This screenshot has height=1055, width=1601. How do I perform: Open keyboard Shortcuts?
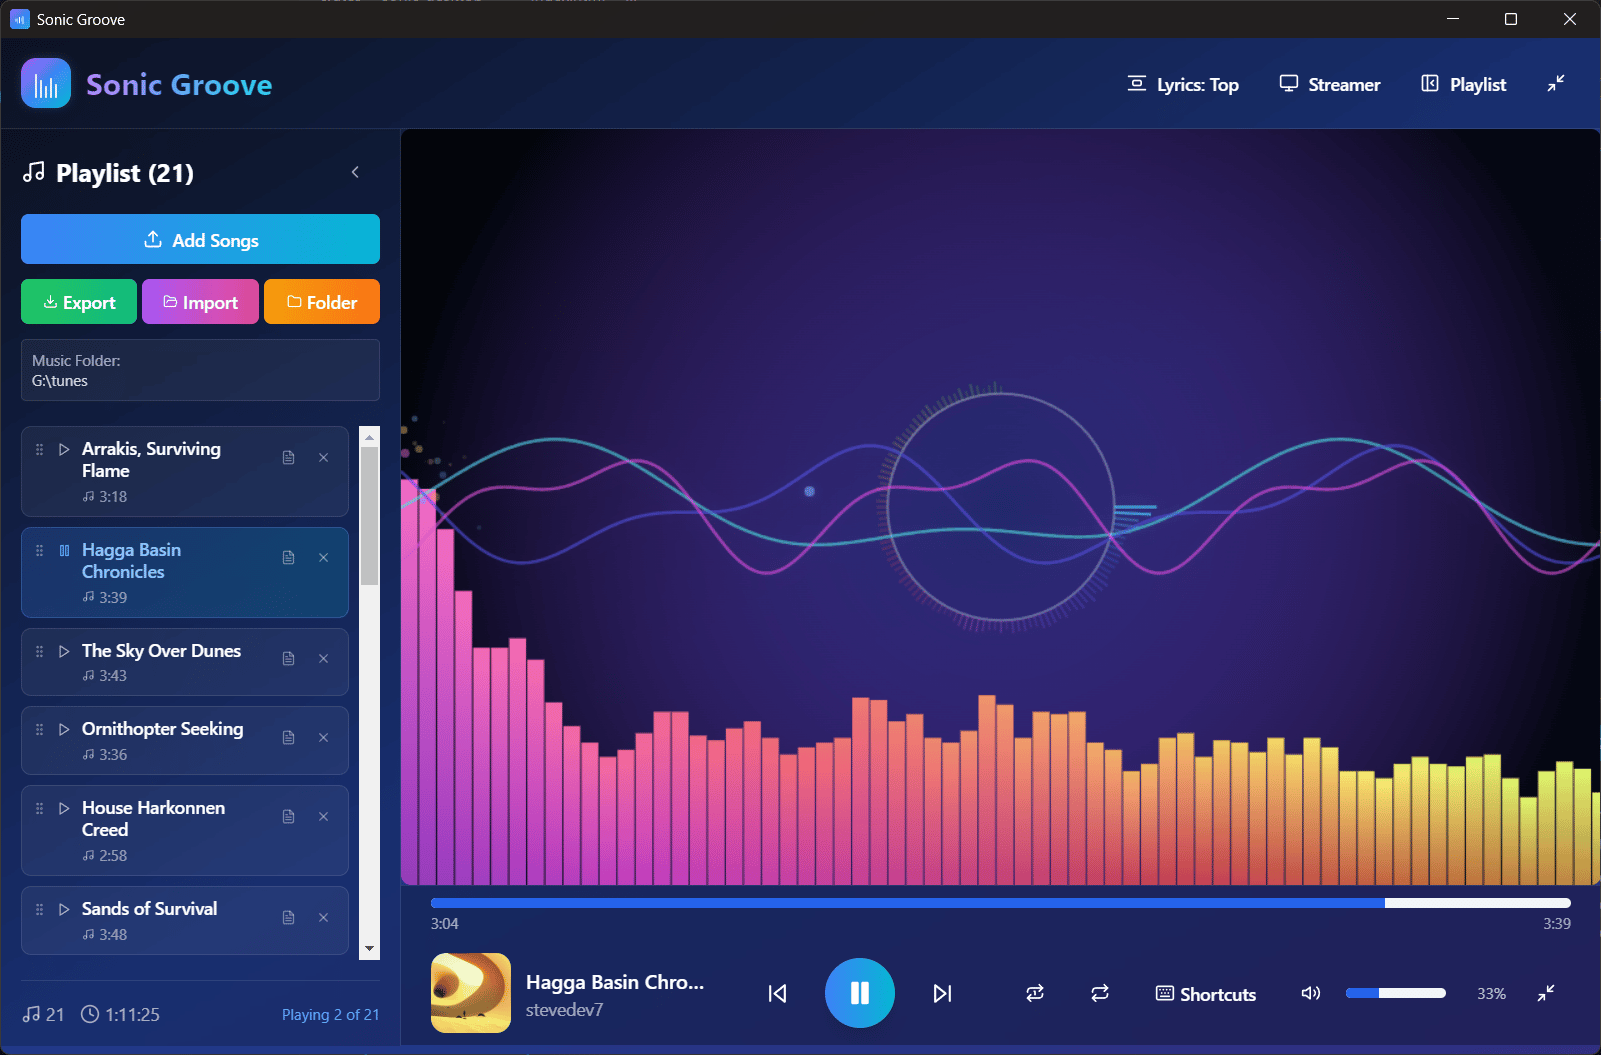(x=1206, y=993)
